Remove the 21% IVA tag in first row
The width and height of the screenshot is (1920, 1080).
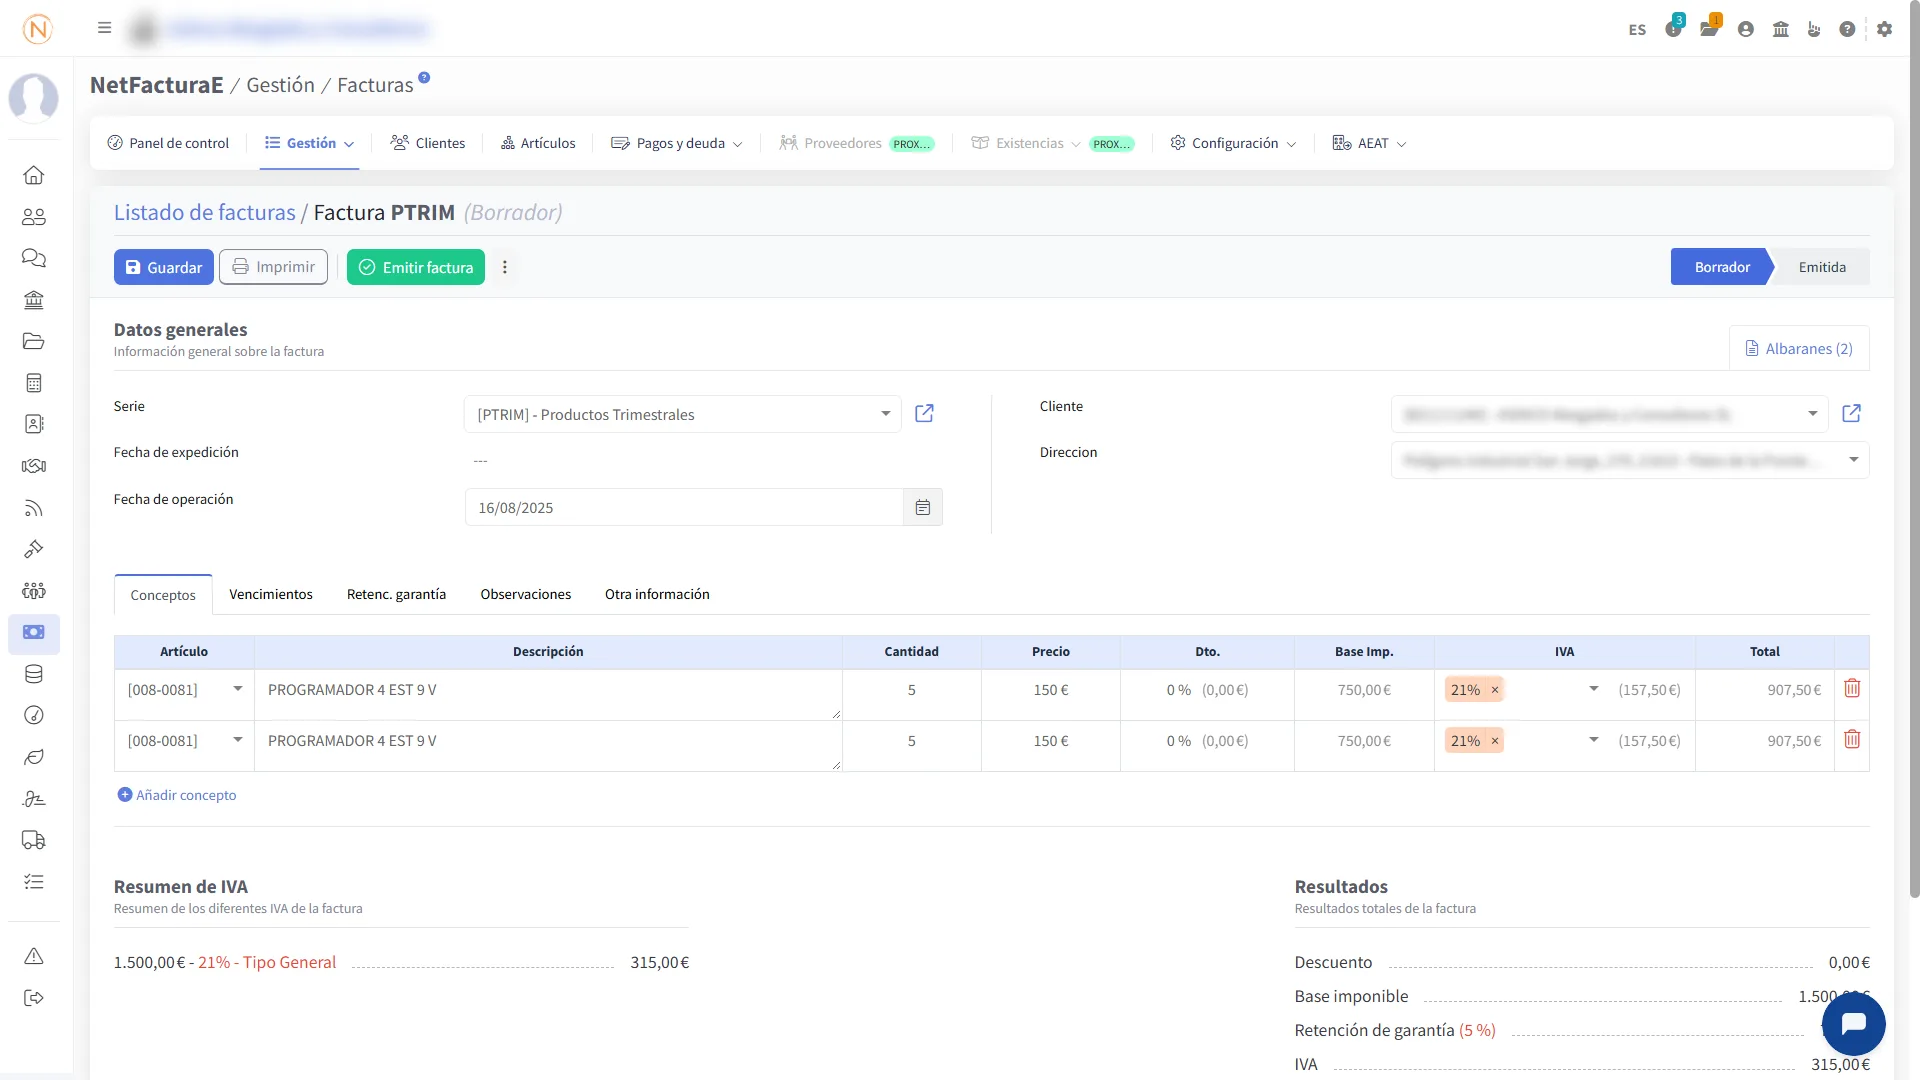pyautogui.click(x=1495, y=690)
